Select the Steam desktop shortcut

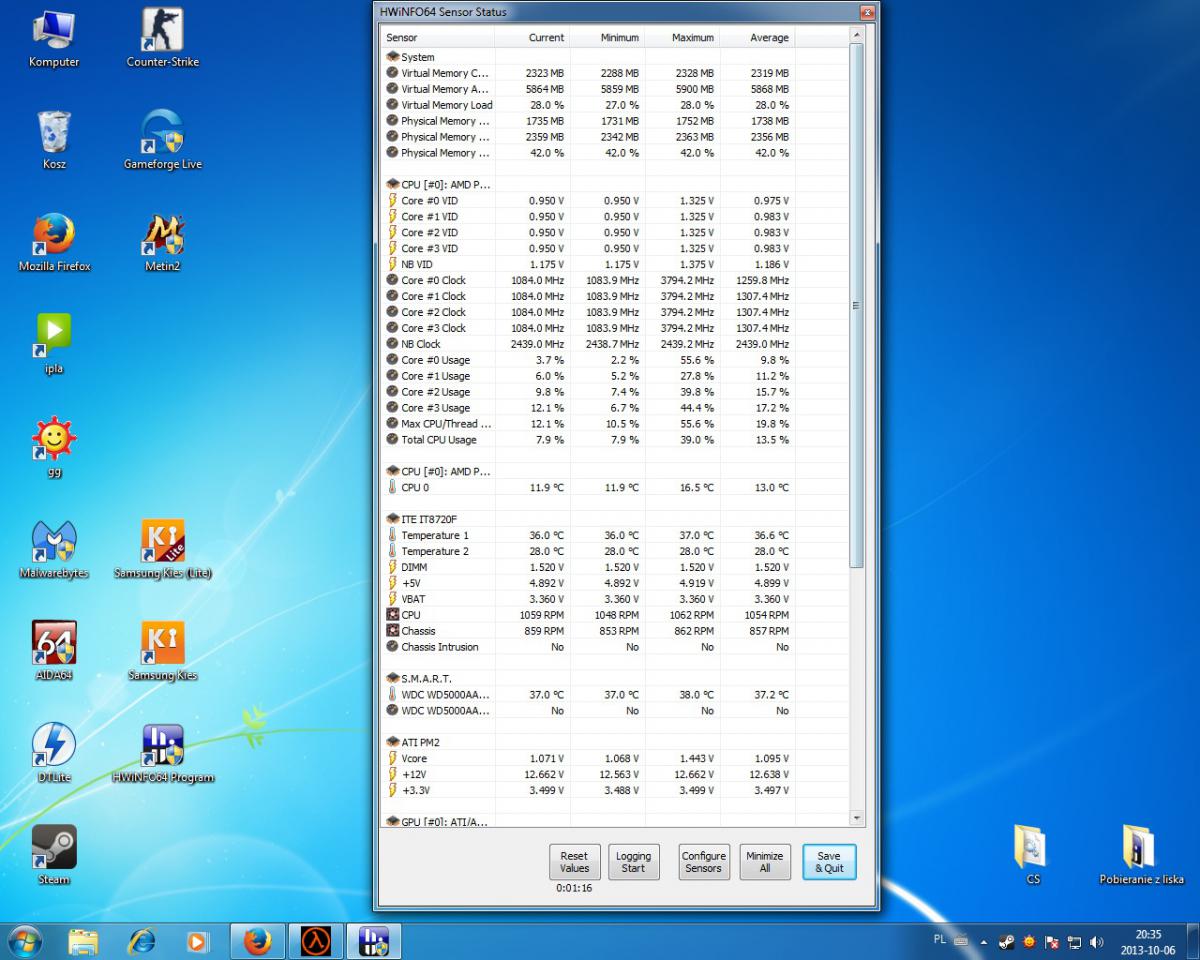click(x=54, y=855)
